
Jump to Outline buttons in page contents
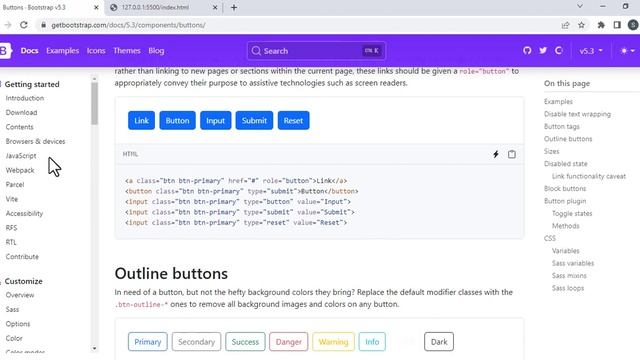click(568, 139)
